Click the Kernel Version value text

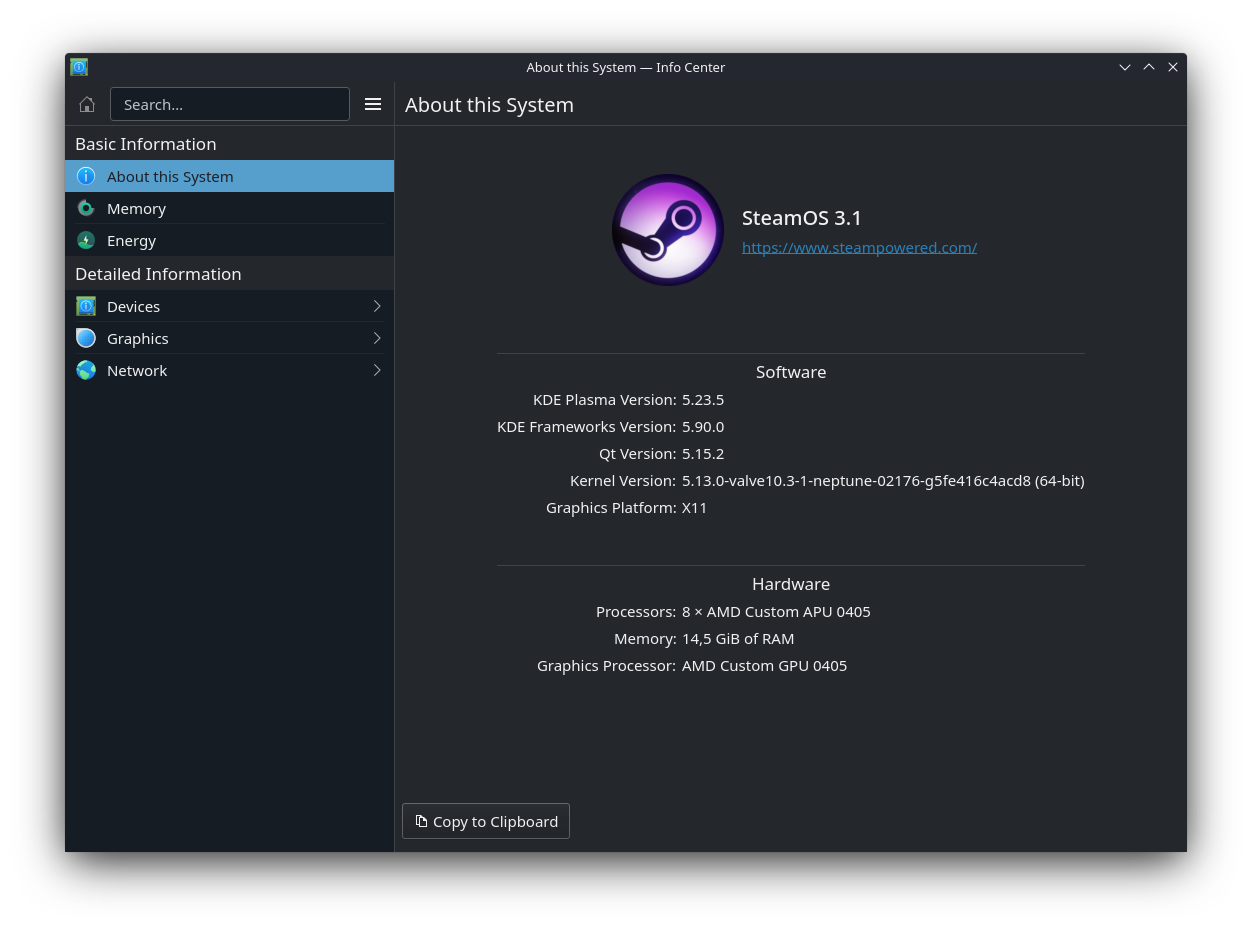coord(883,480)
